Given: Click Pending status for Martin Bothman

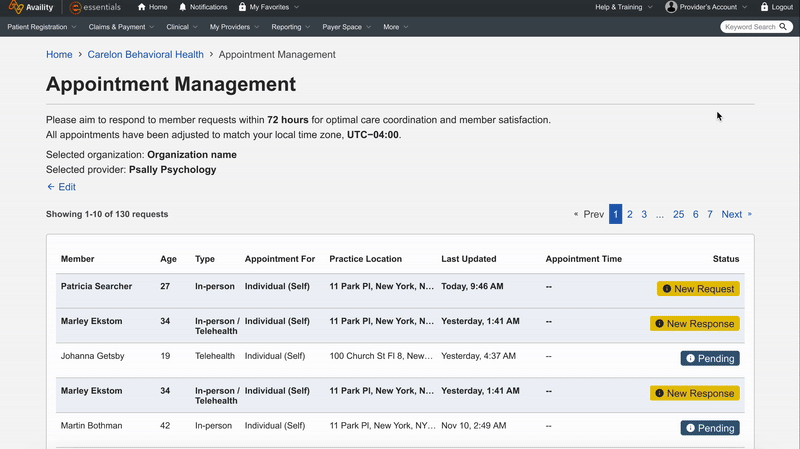Looking at the screenshot, I should pyautogui.click(x=710, y=428).
